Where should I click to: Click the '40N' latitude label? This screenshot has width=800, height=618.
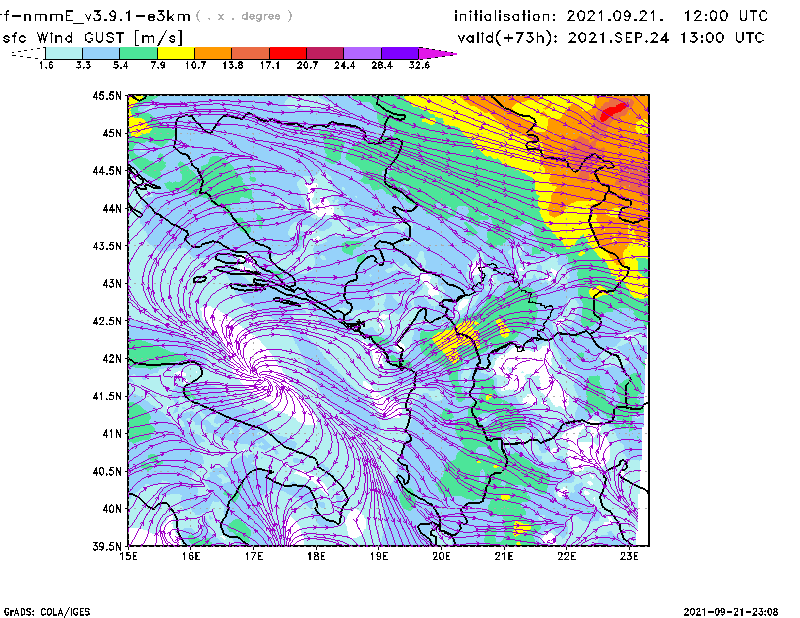point(113,509)
